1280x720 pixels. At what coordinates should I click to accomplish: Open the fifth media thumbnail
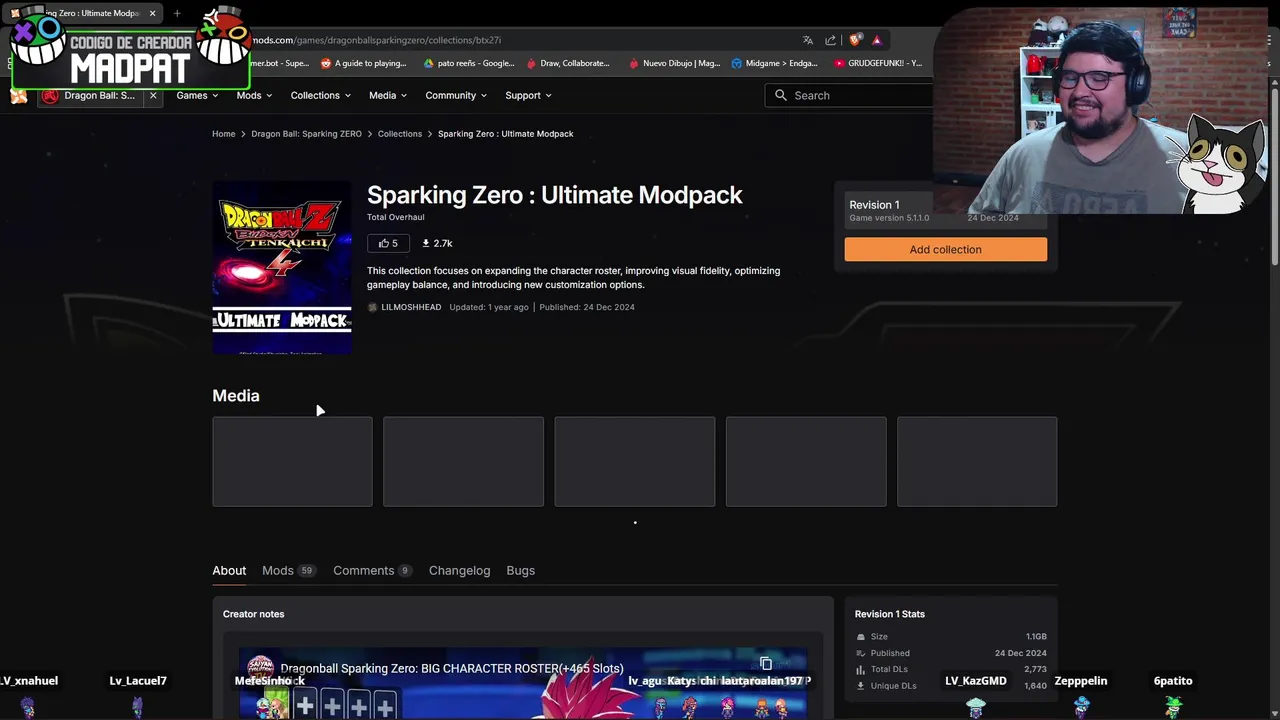(x=977, y=461)
